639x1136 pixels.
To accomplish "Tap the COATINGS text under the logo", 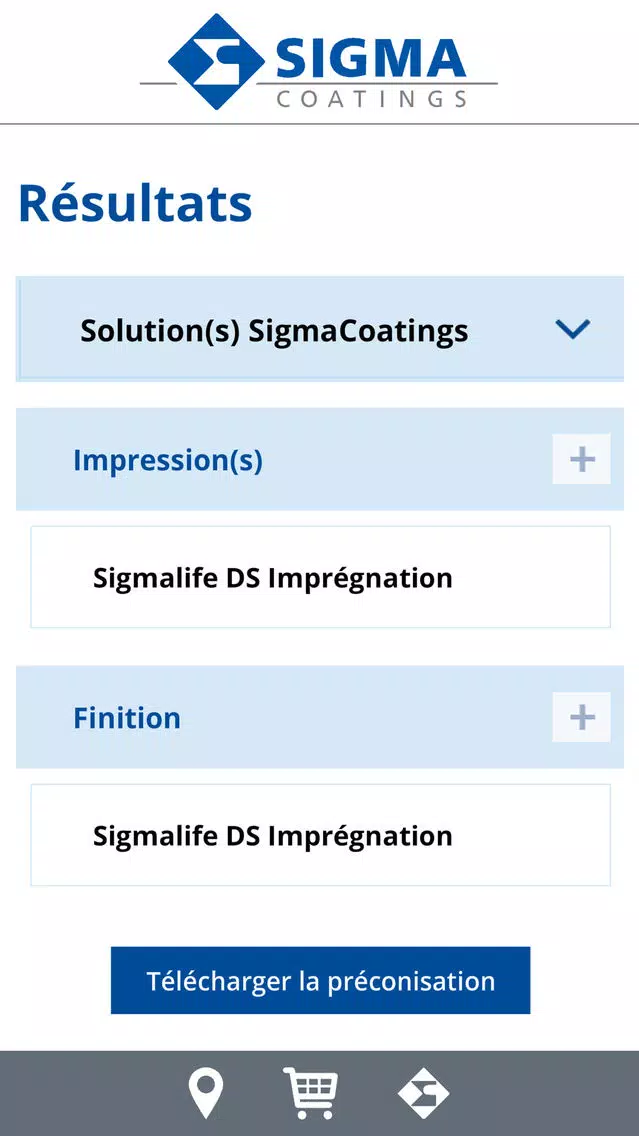I will click(372, 99).
